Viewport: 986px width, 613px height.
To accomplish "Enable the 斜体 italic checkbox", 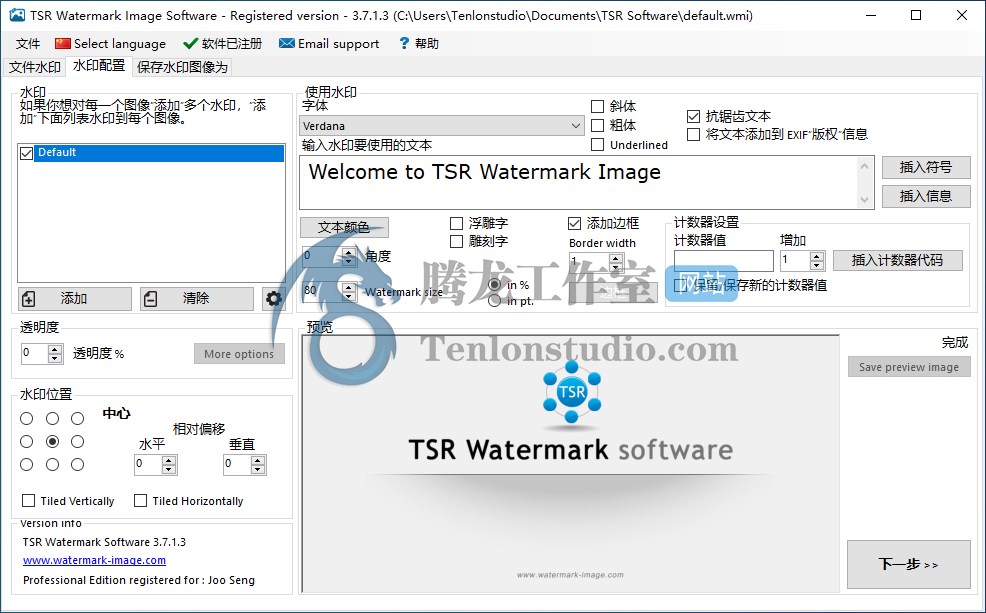I will 597,106.
